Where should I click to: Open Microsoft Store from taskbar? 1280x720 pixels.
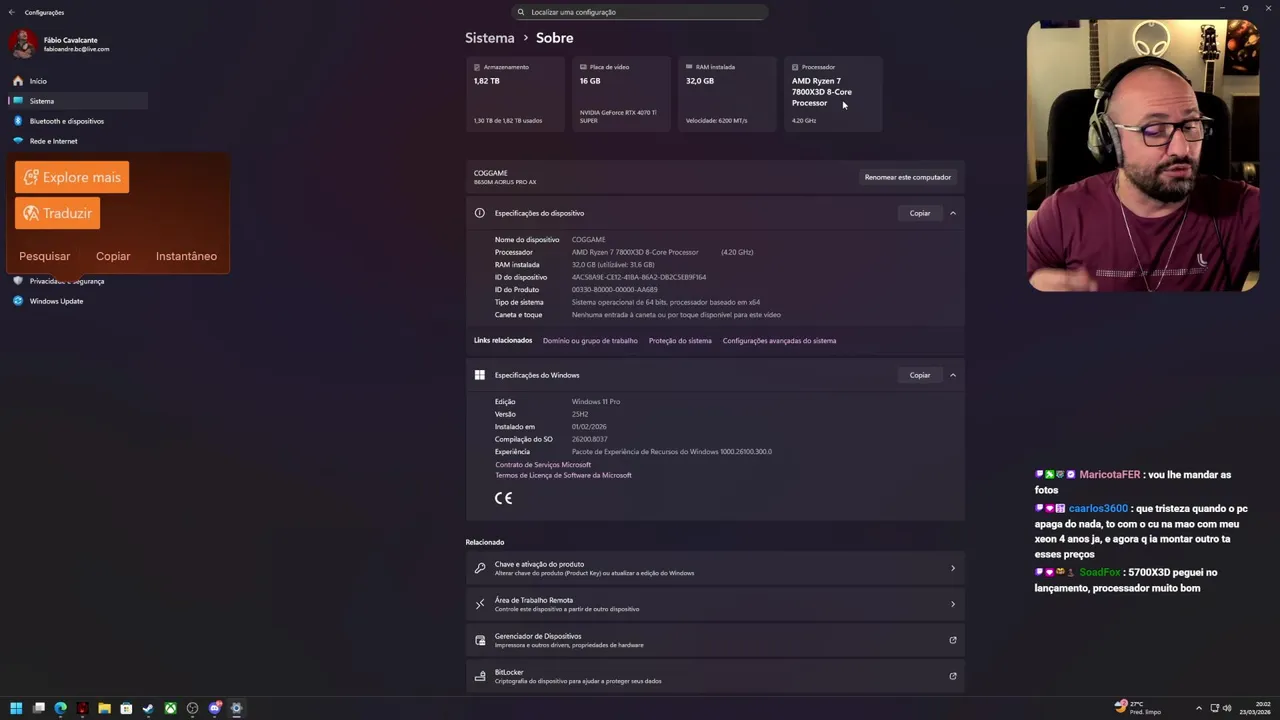click(126, 708)
